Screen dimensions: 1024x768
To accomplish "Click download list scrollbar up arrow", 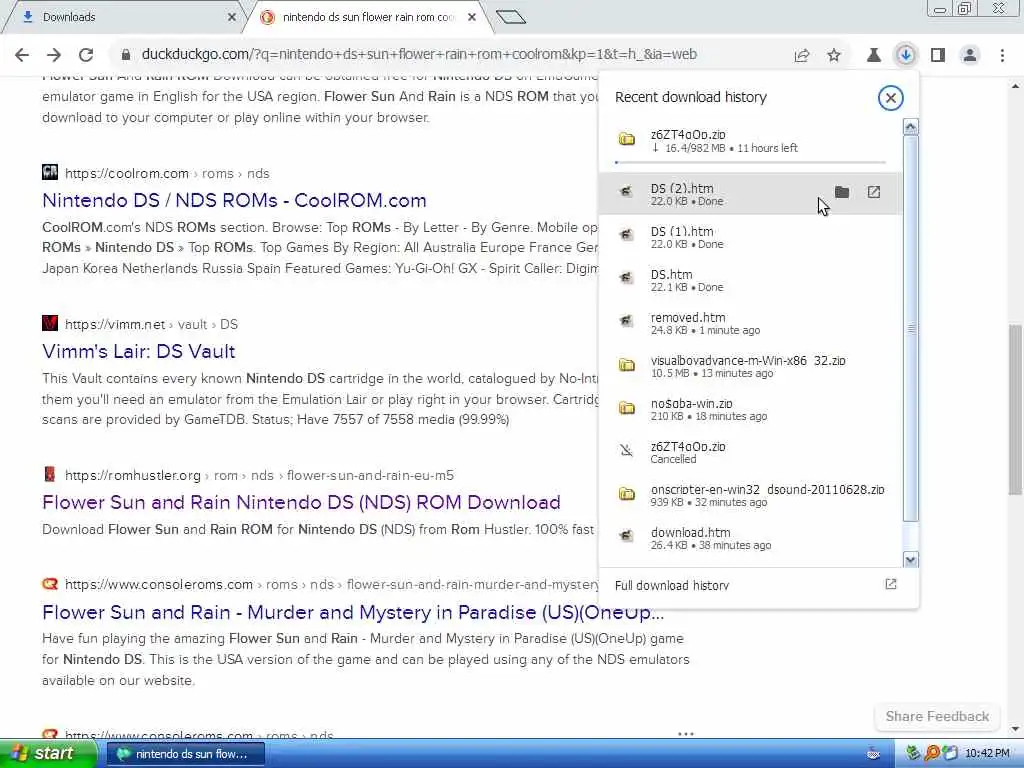I will (910, 127).
